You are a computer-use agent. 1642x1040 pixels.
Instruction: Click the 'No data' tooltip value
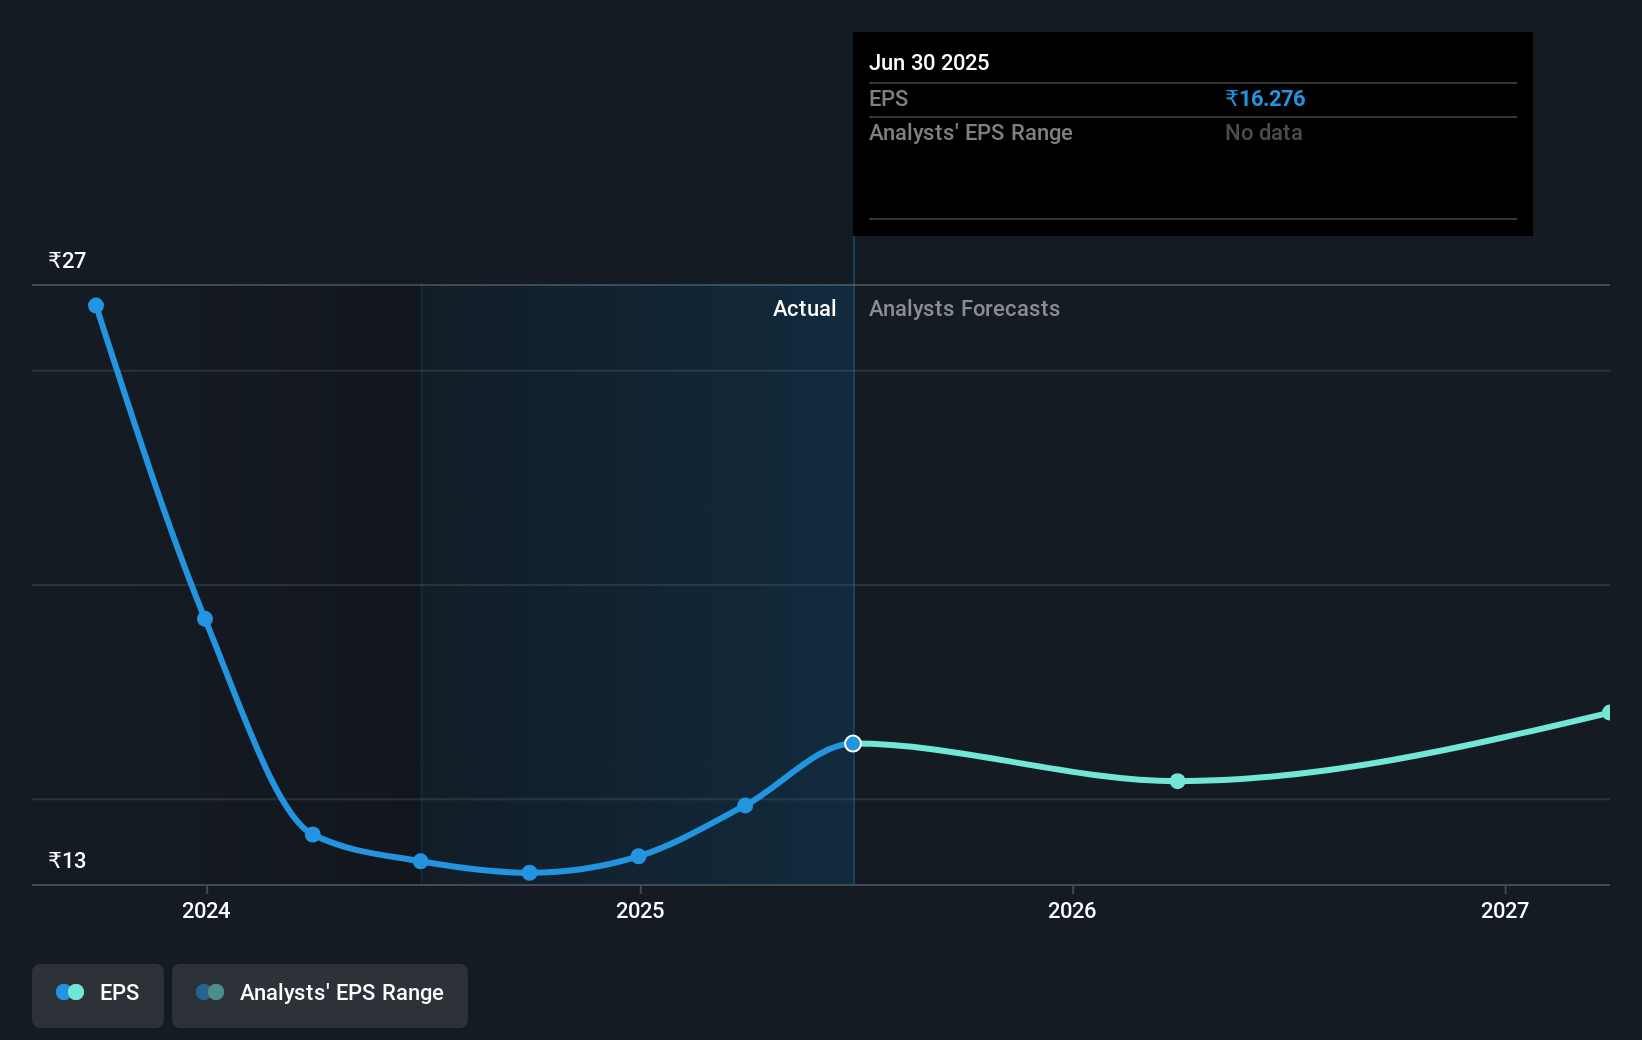pyautogui.click(x=1264, y=132)
